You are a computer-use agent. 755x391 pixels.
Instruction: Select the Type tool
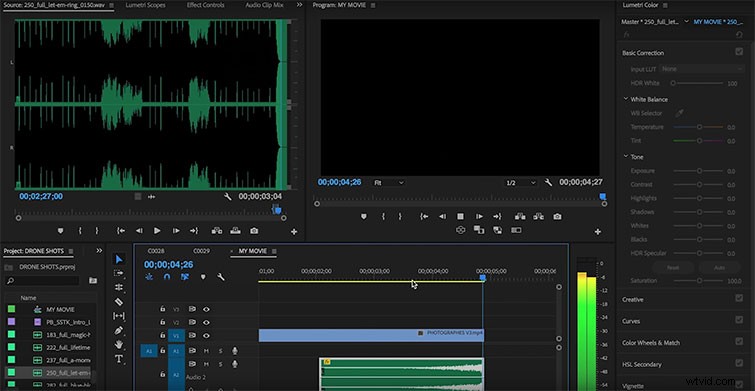pos(118,359)
